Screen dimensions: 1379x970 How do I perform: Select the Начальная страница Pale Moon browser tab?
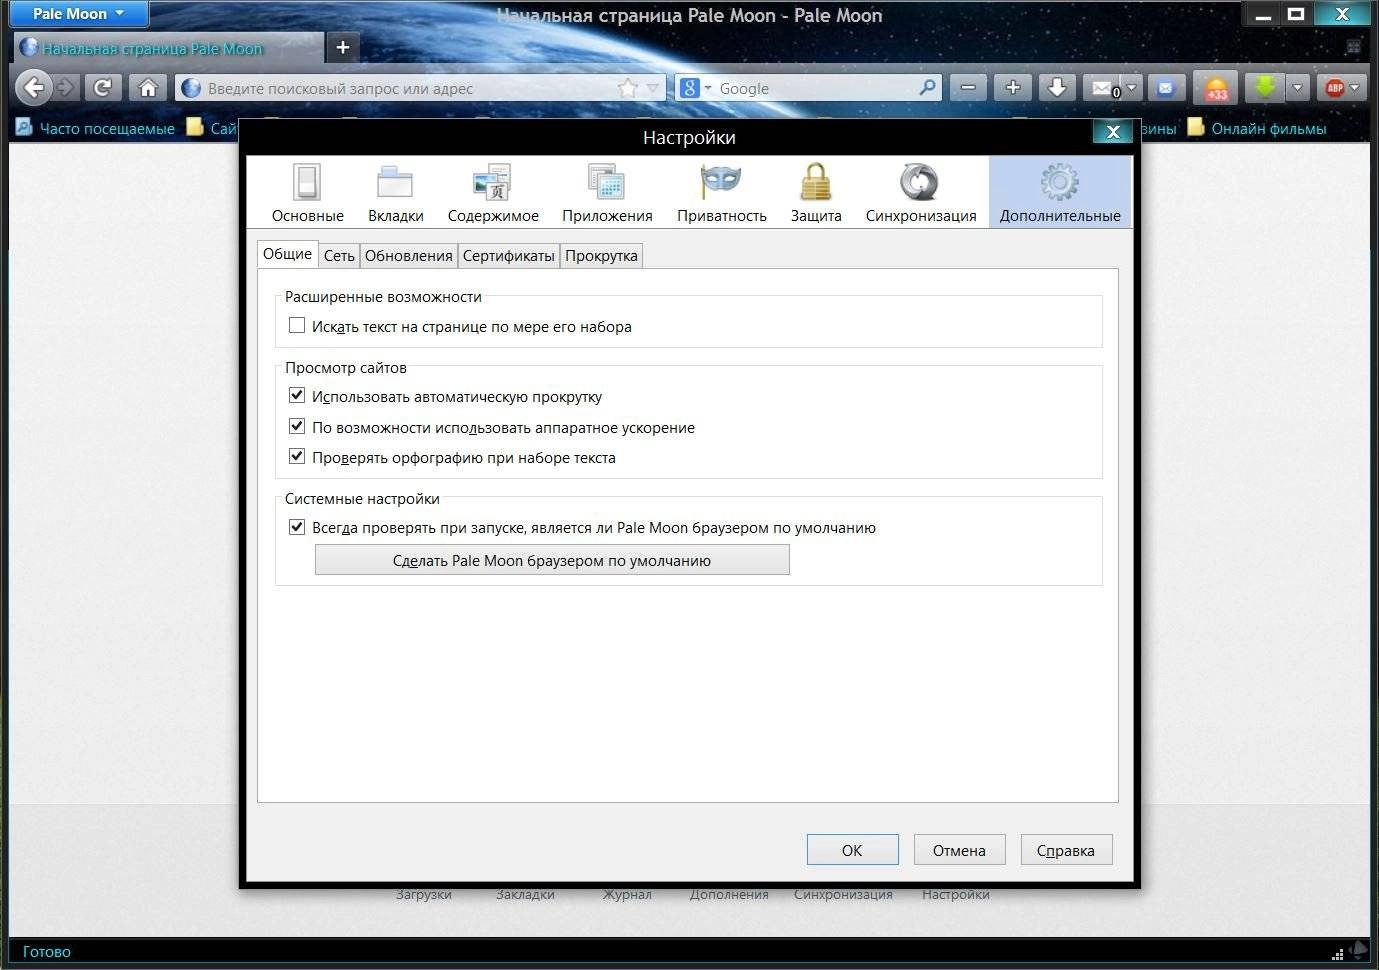pos(168,48)
